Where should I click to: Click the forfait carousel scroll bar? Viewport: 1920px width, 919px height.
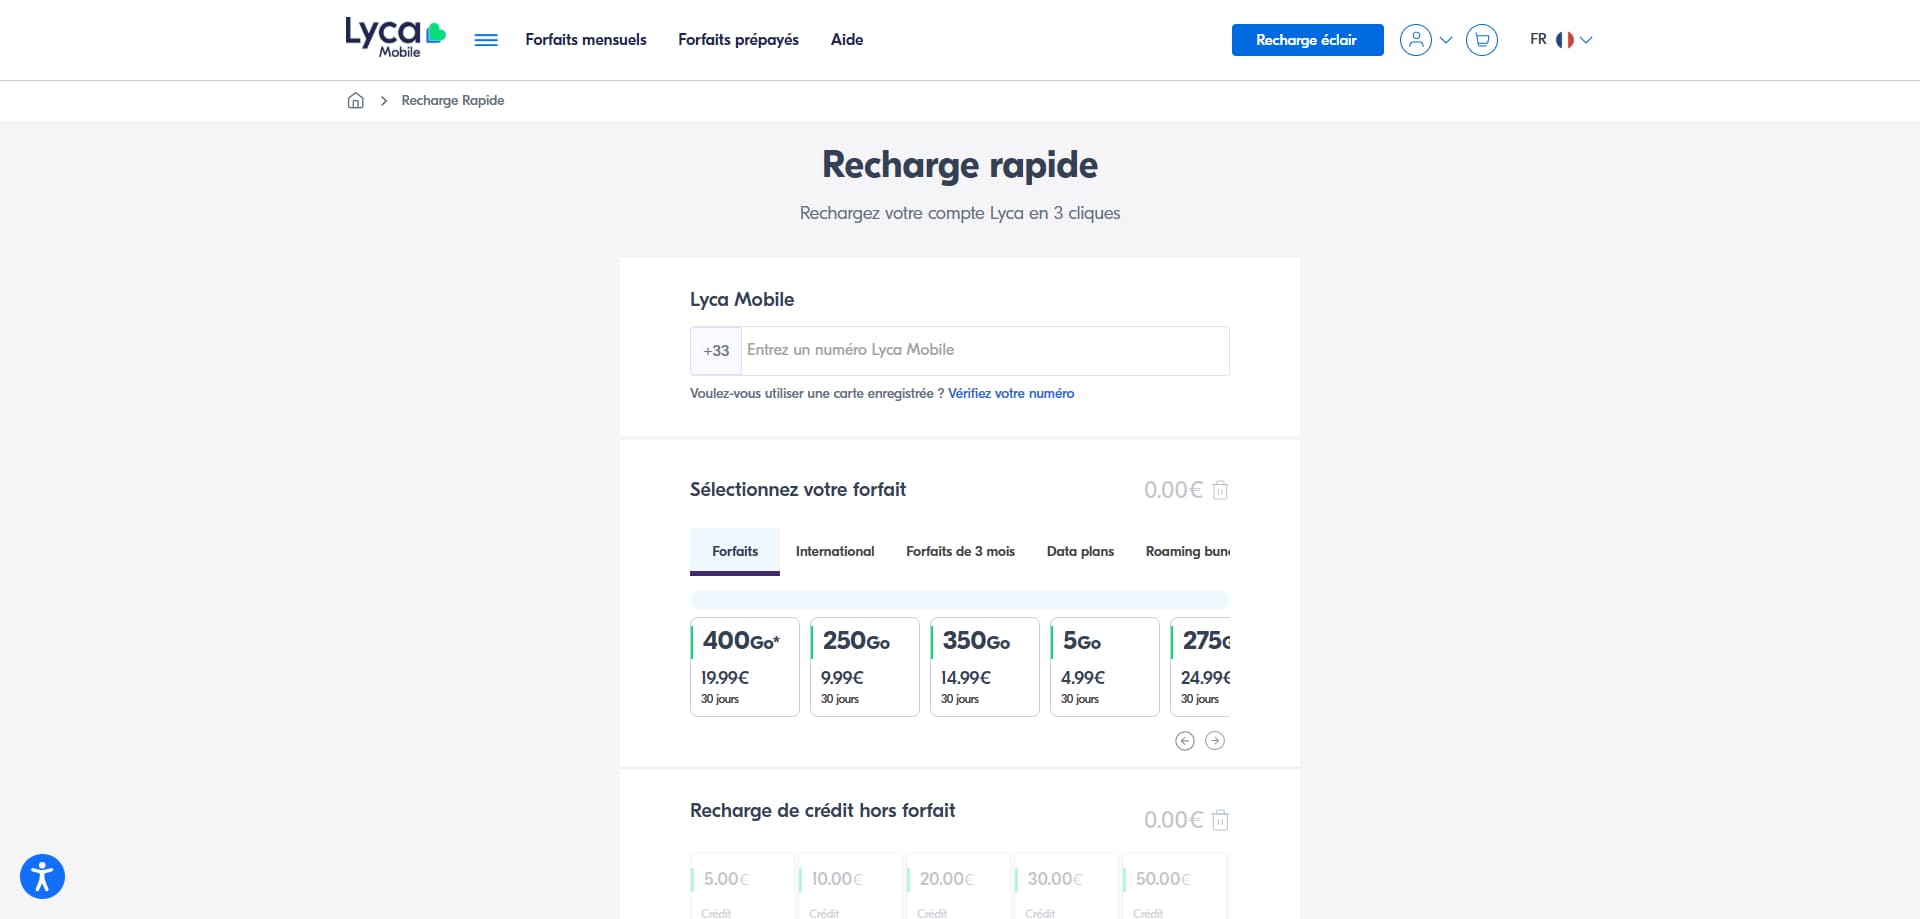click(x=960, y=600)
